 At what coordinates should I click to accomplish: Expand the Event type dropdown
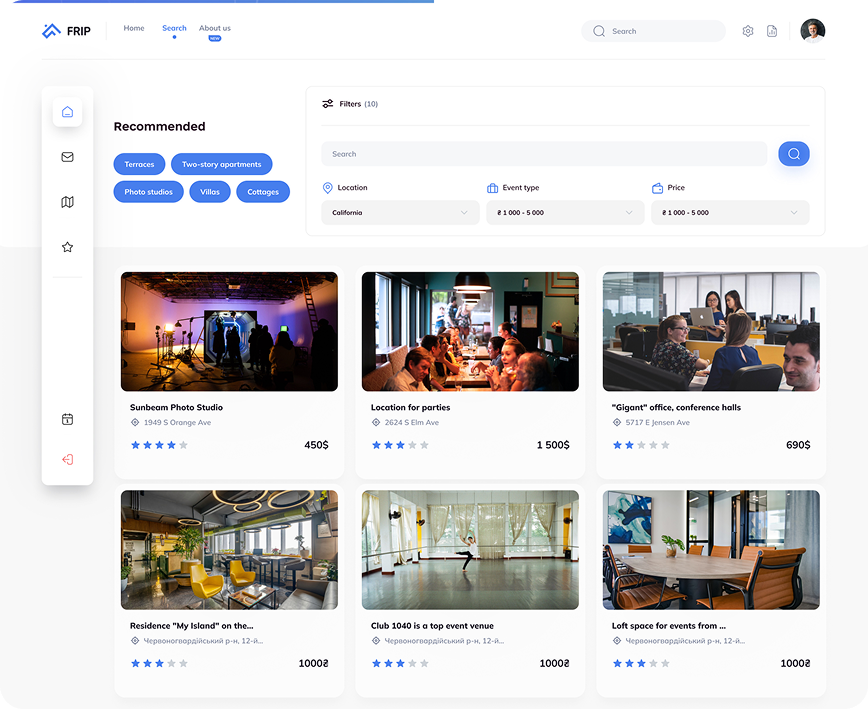(565, 212)
